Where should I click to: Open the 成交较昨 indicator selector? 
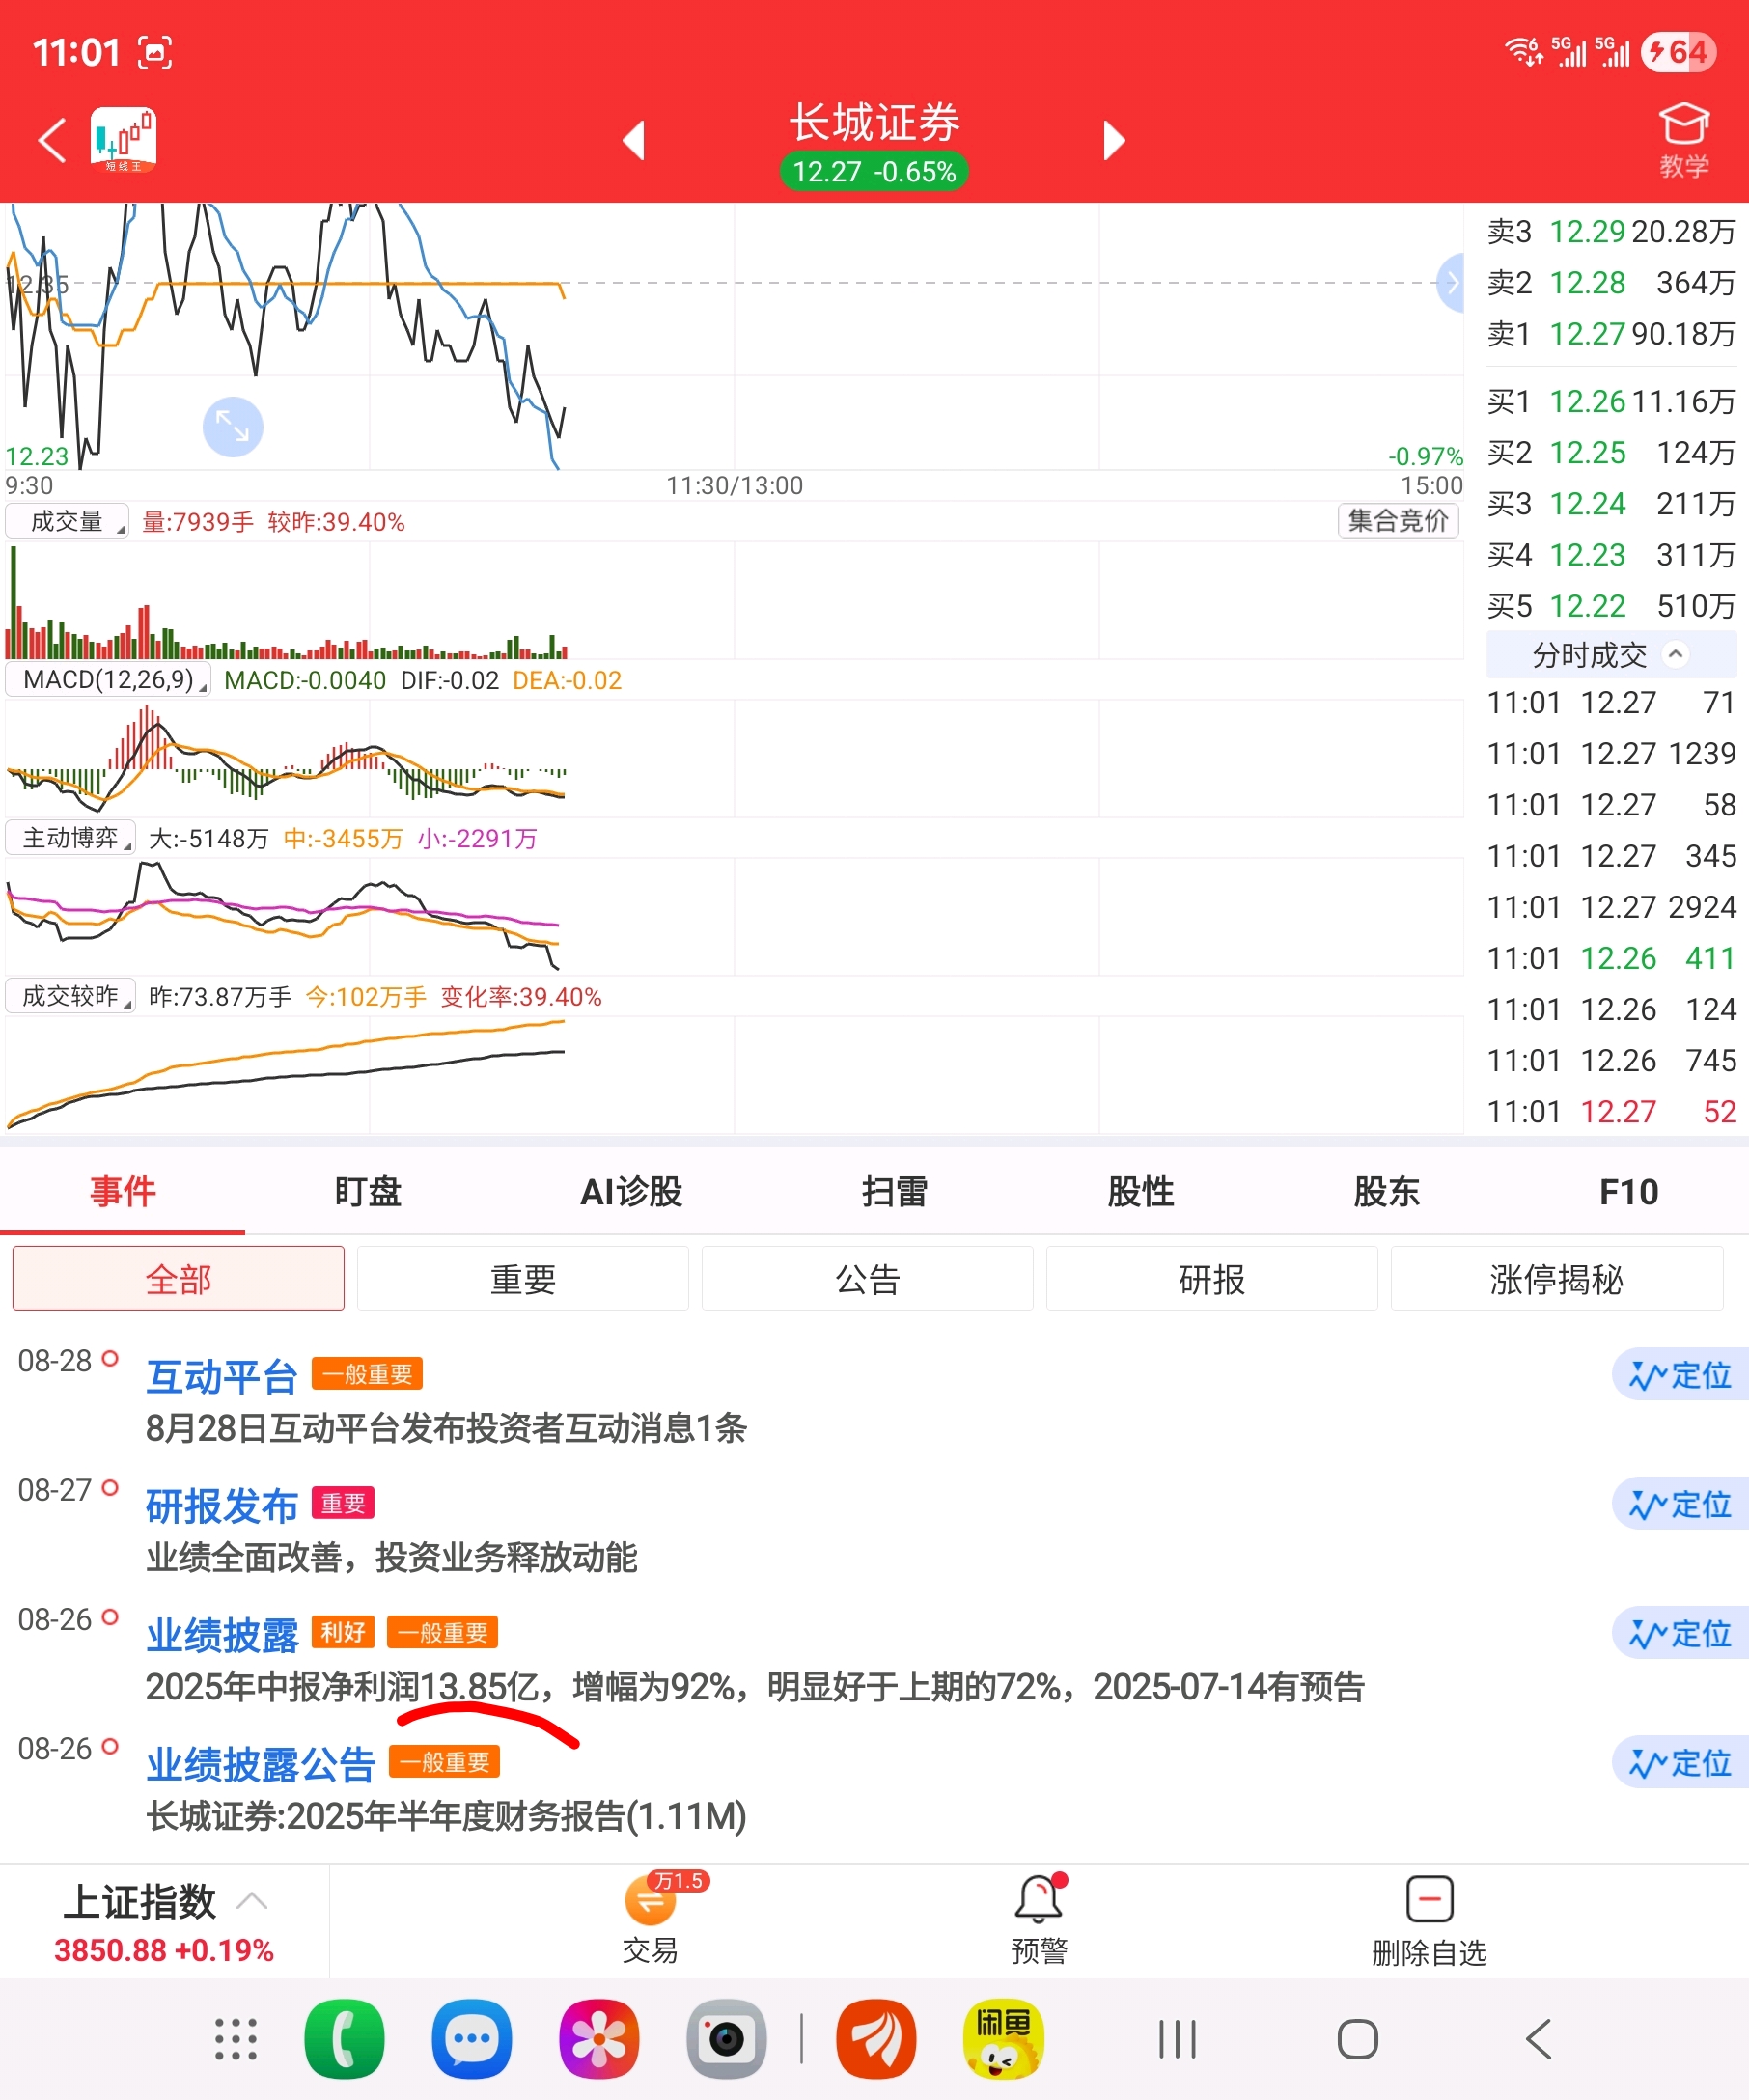coord(70,996)
